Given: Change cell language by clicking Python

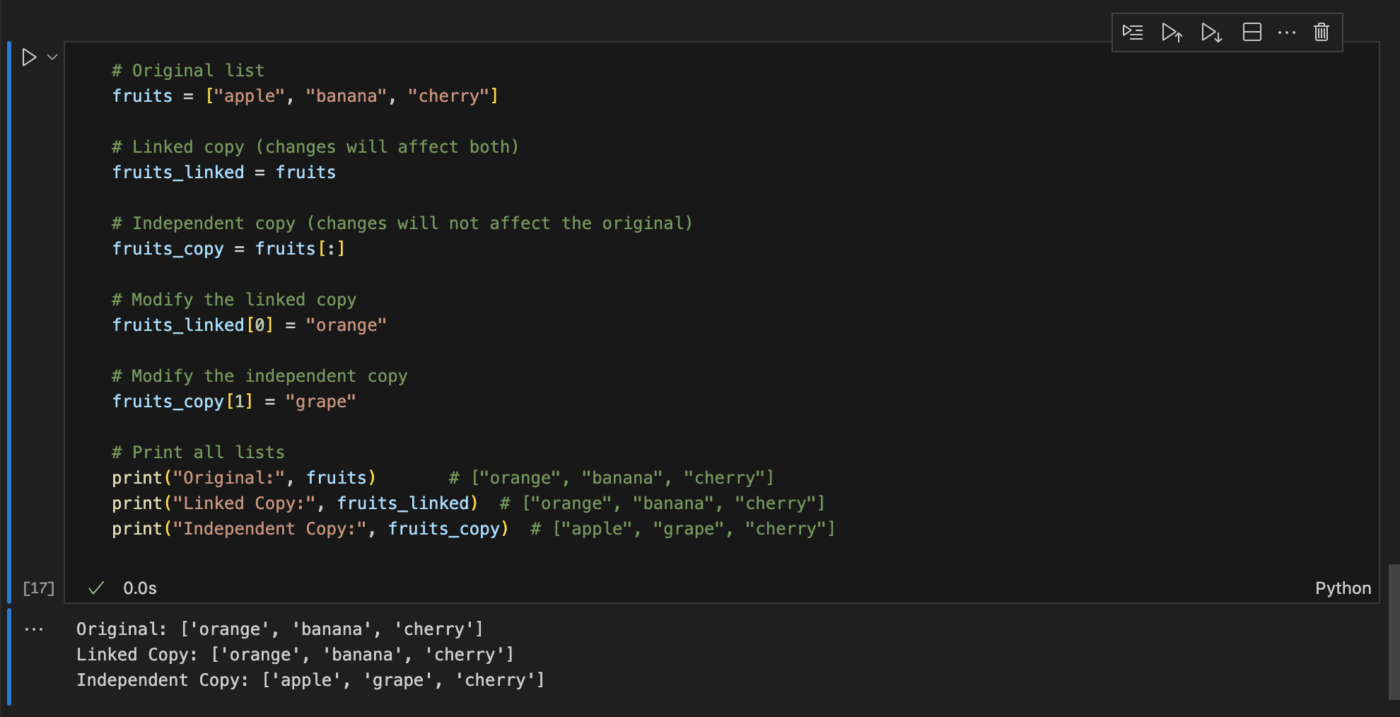Looking at the screenshot, I should click(1342, 588).
